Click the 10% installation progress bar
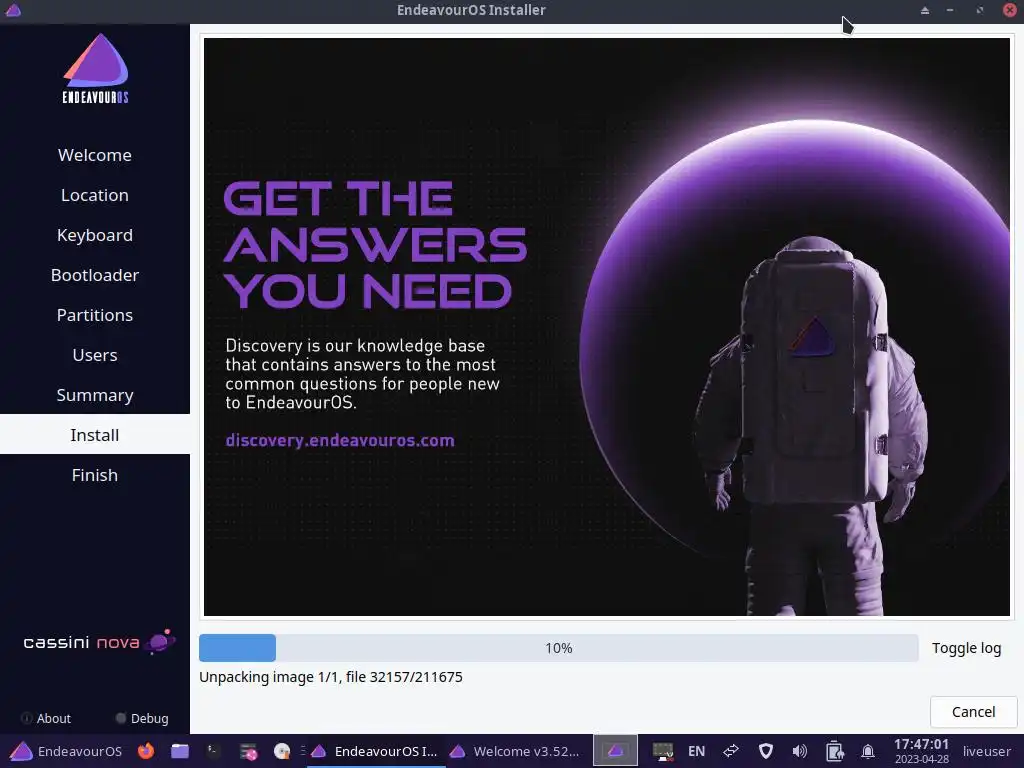The height and width of the screenshot is (768, 1024). tap(558, 648)
